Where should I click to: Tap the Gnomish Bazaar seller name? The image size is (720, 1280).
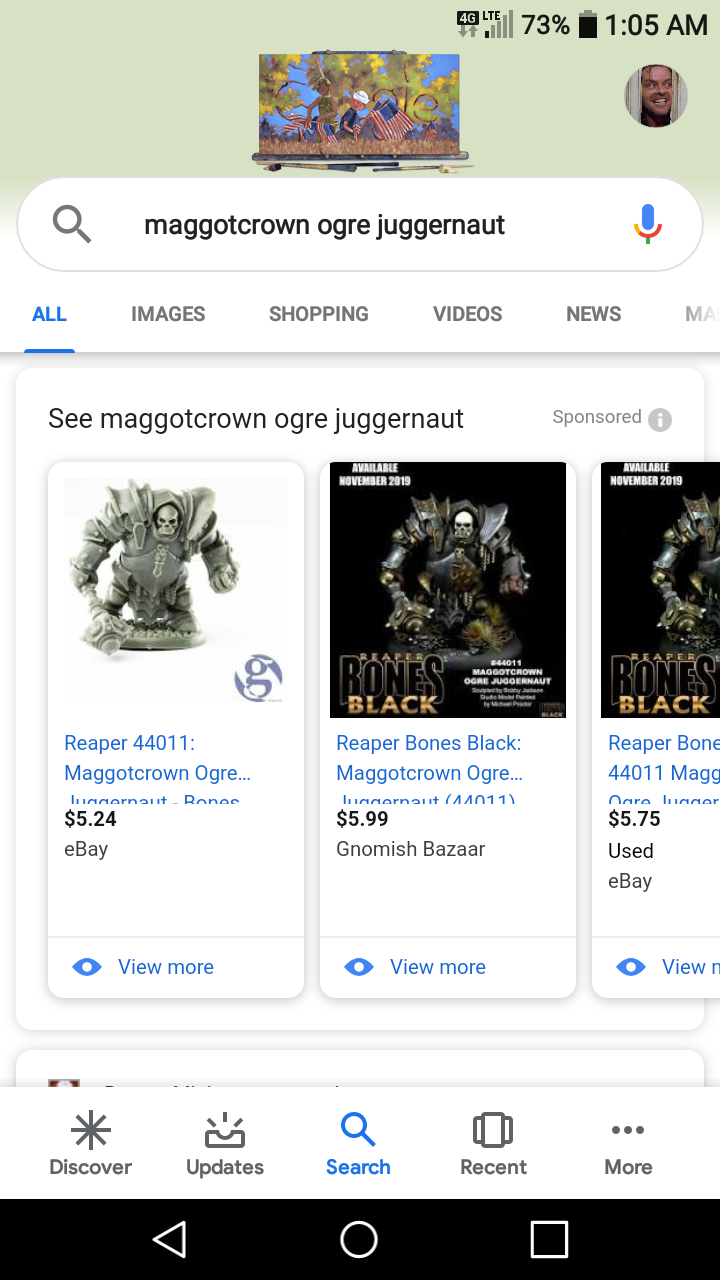(x=411, y=849)
